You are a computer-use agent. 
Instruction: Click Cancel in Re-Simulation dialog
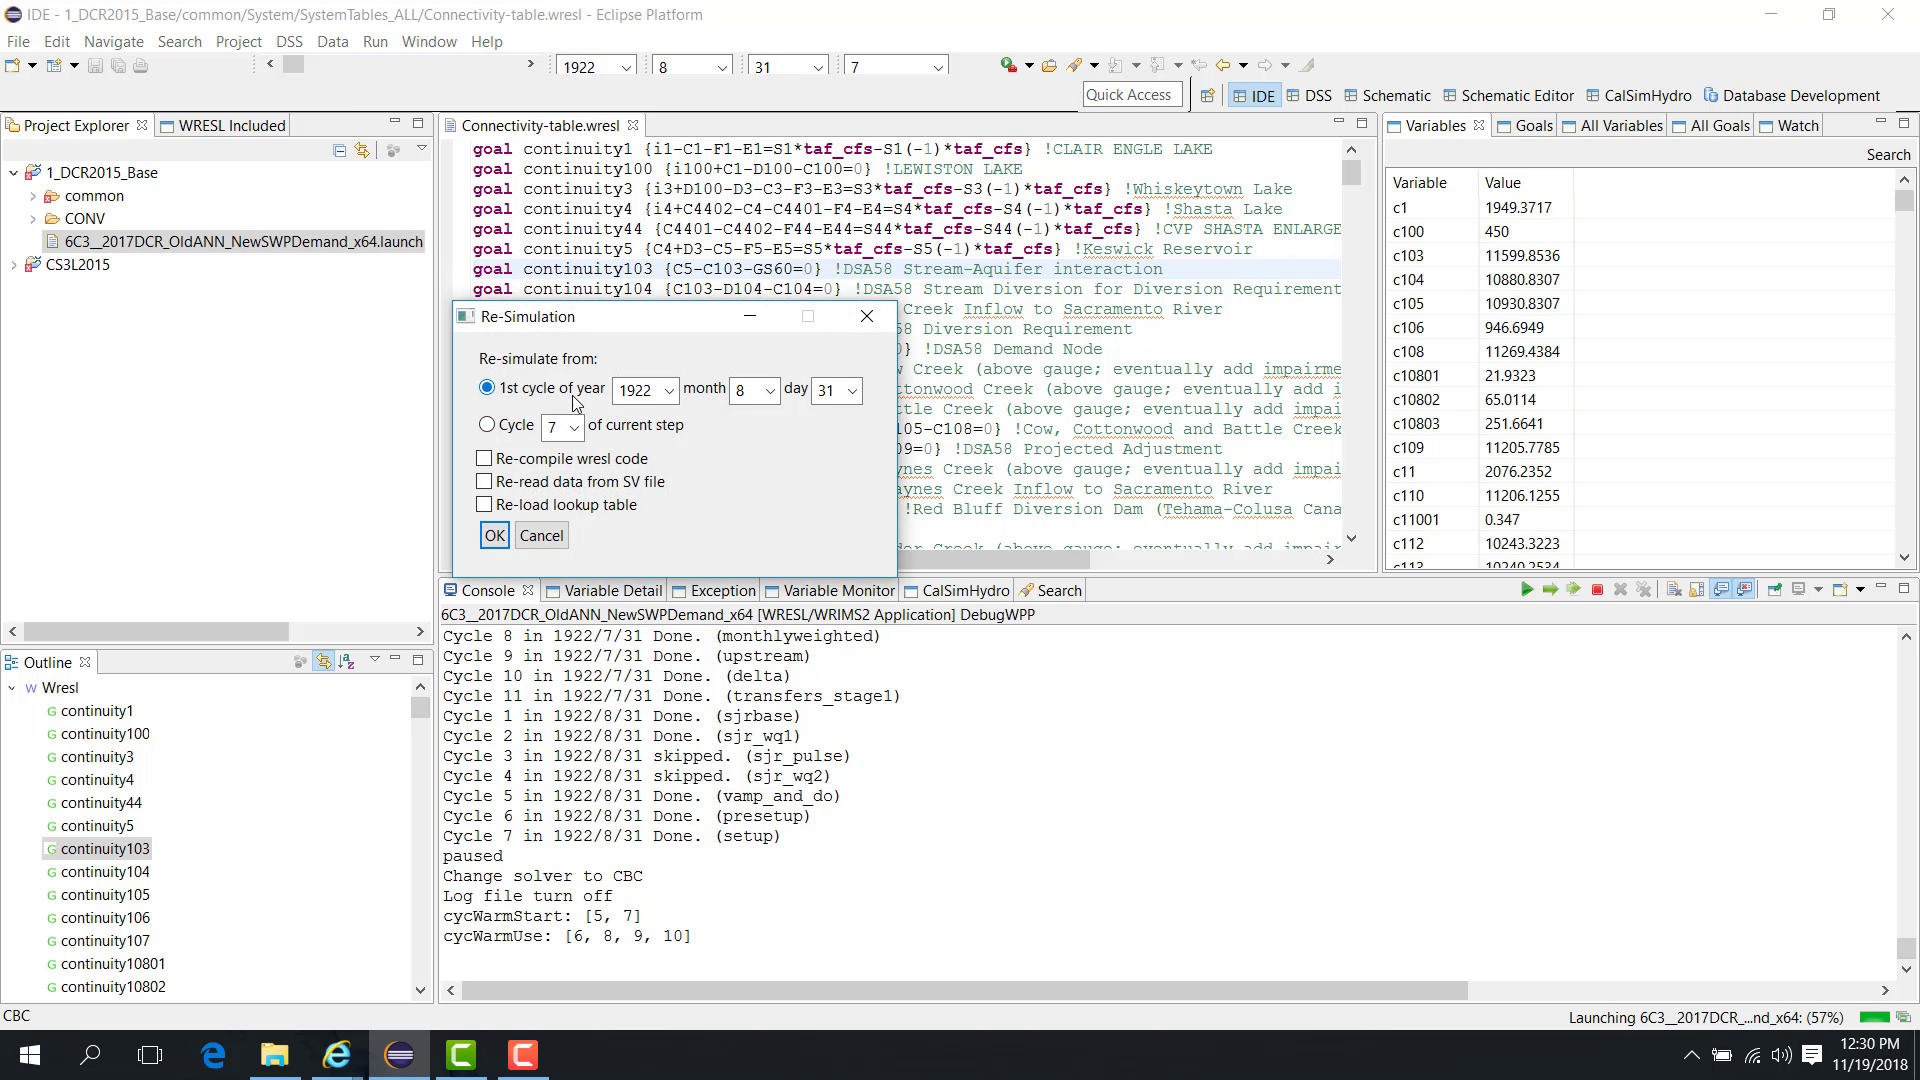(x=542, y=536)
